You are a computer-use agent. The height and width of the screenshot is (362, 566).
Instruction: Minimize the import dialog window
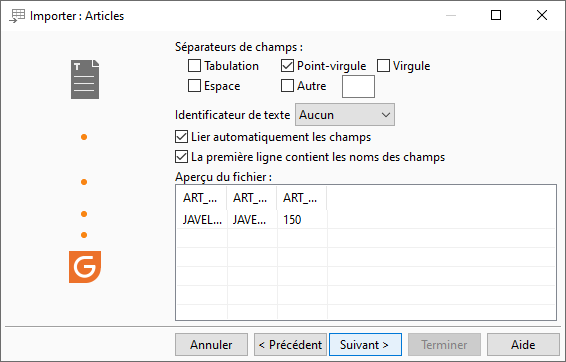[x=451, y=16]
